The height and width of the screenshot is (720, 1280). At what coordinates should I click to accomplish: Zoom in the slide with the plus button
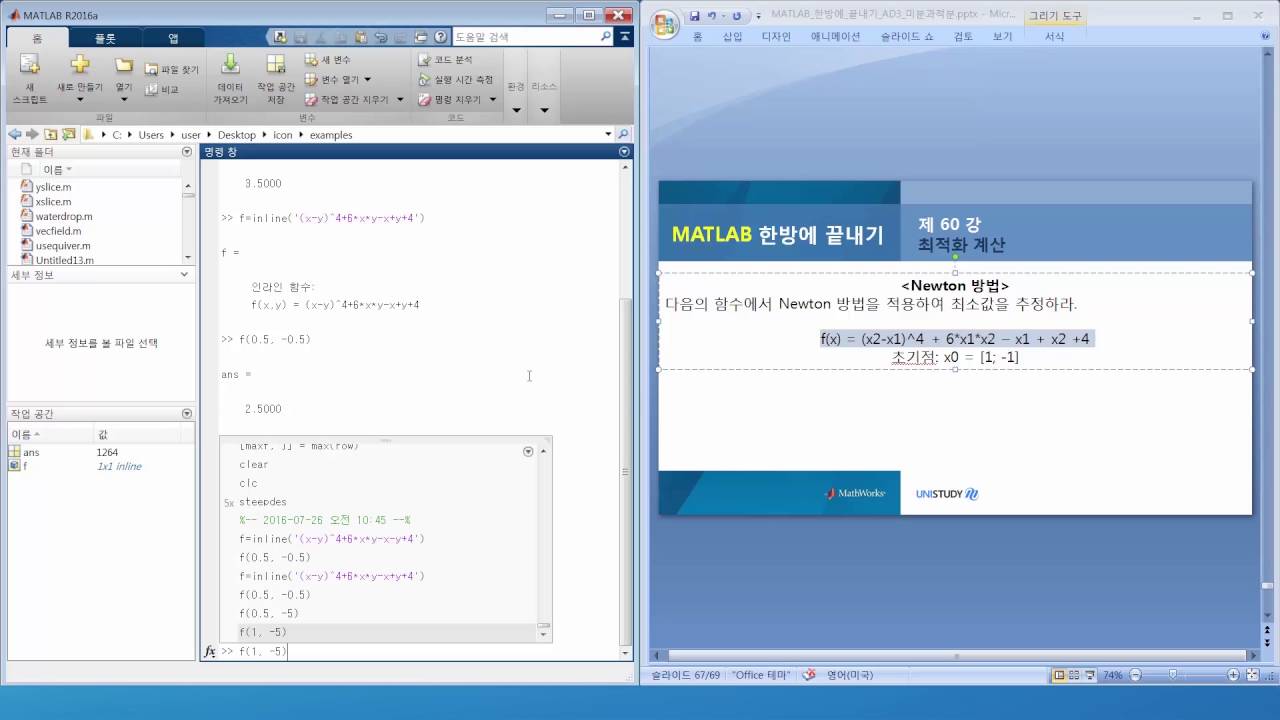pyautogui.click(x=1233, y=675)
